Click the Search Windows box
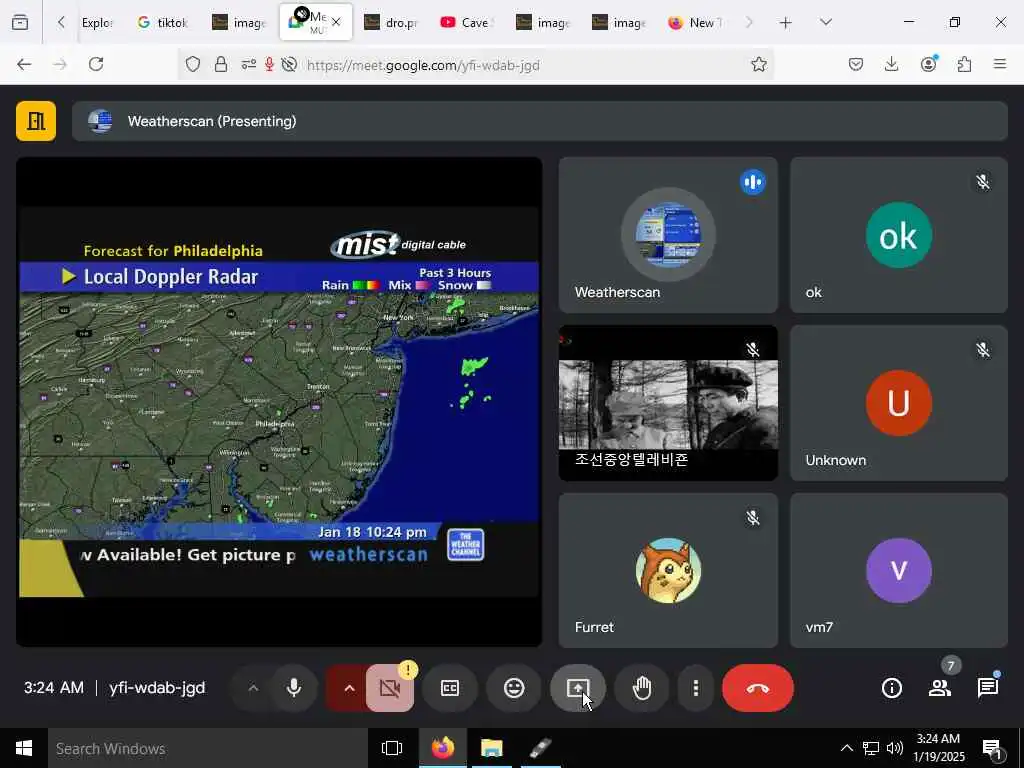 pyautogui.click(x=208, y=748)
